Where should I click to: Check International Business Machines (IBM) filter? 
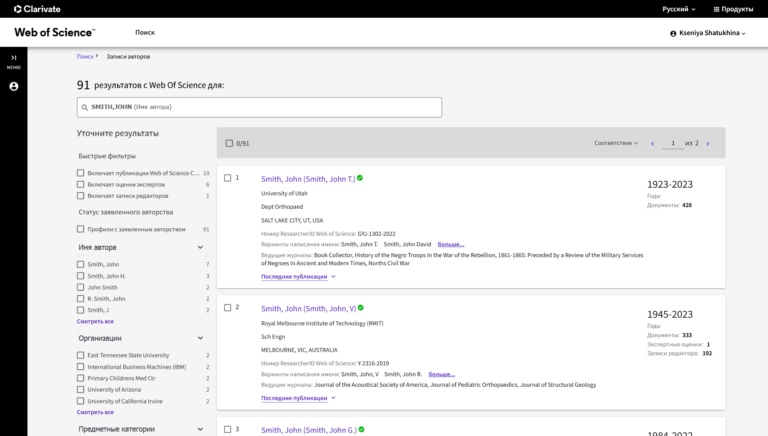coord(80,366)
